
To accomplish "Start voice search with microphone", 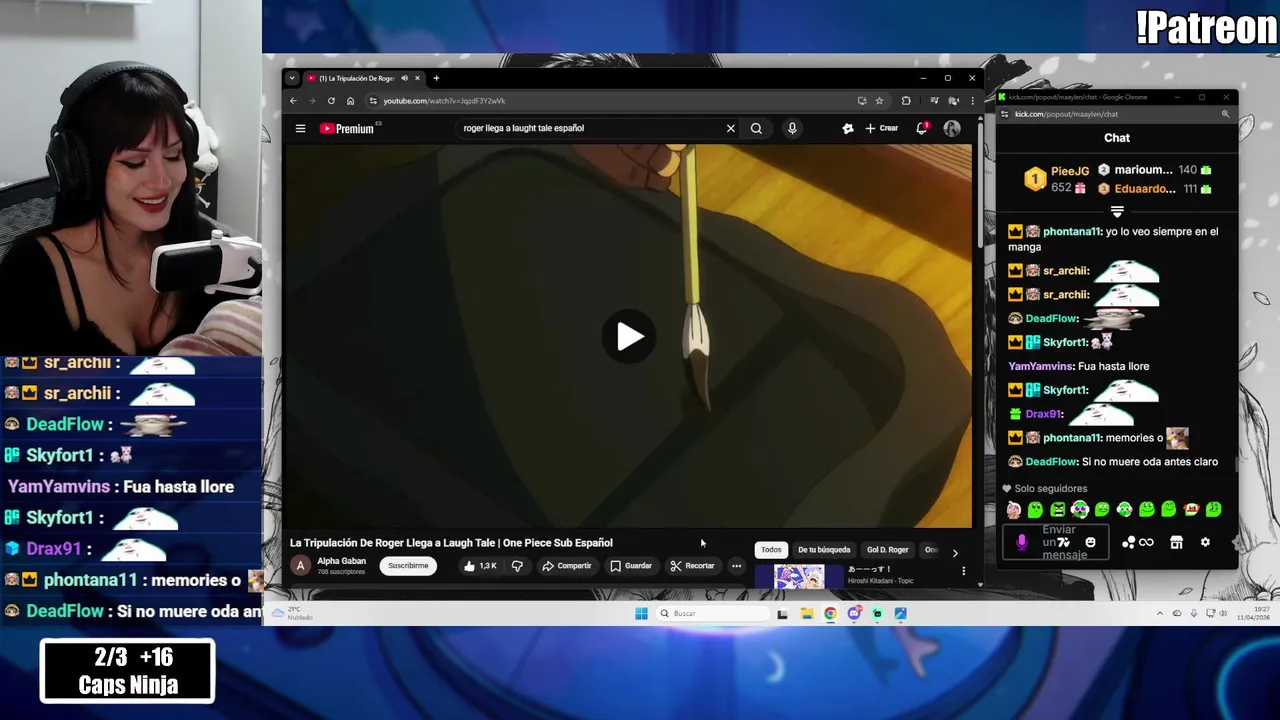I will tap(792, 128).
